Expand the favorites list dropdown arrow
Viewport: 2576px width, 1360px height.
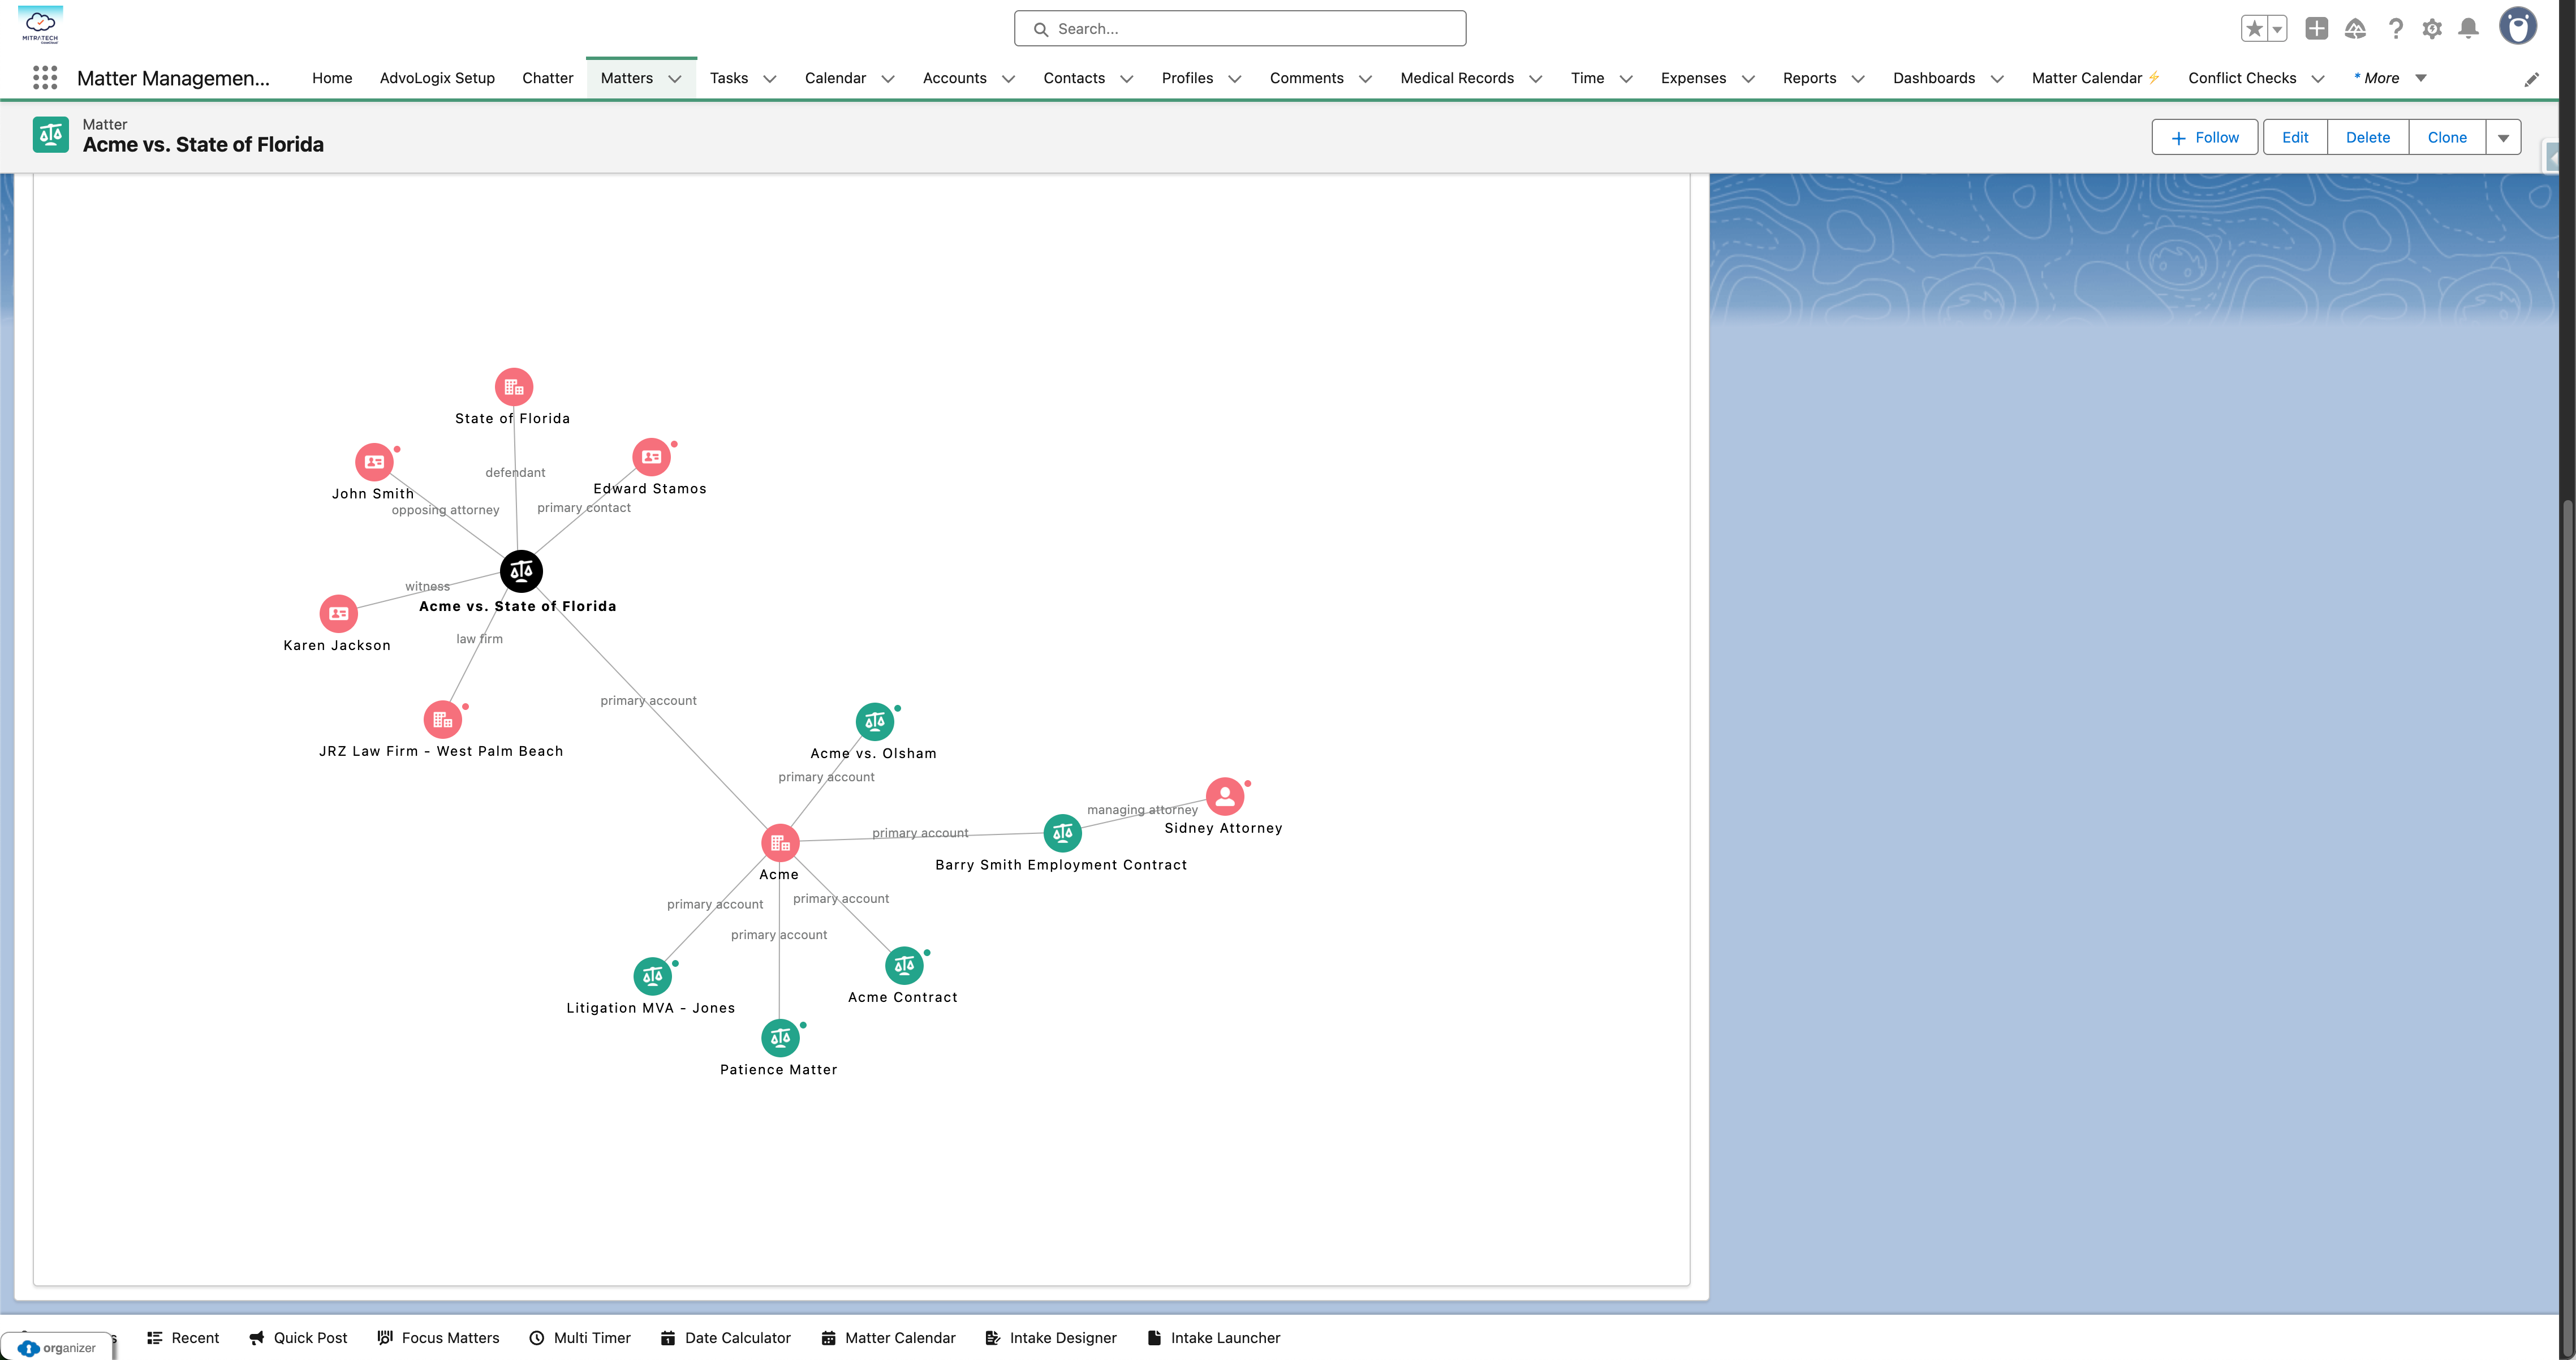(2277, 29)
